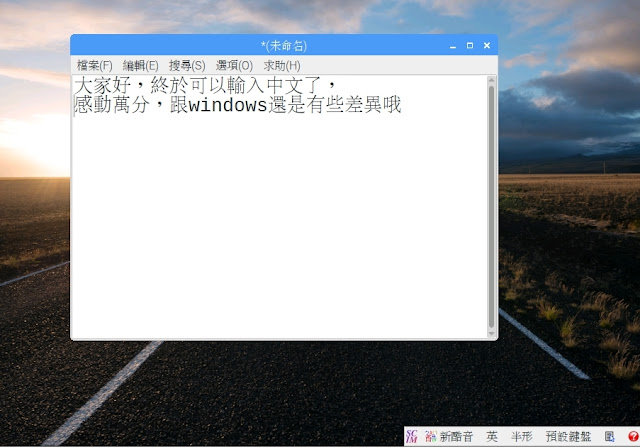
Task: Open the 求助(H) menu
Action: pos(282,65)
